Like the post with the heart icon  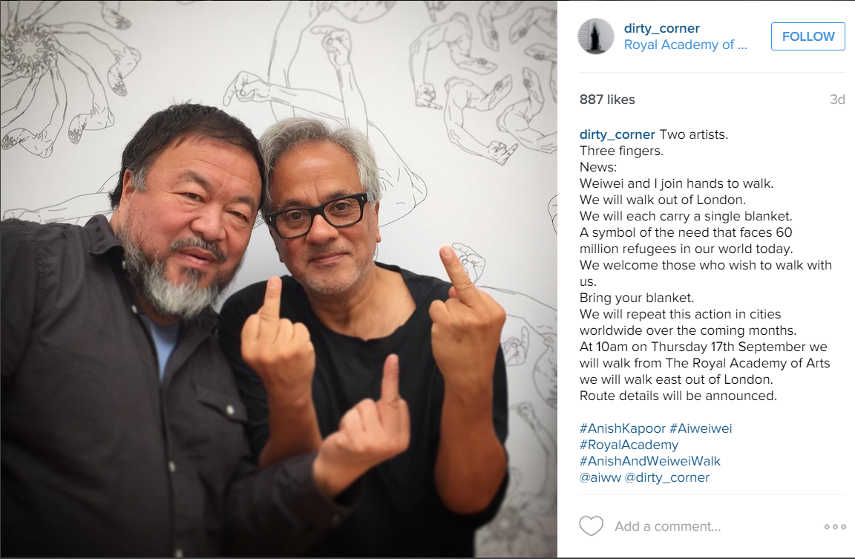[x=591, y=526]
